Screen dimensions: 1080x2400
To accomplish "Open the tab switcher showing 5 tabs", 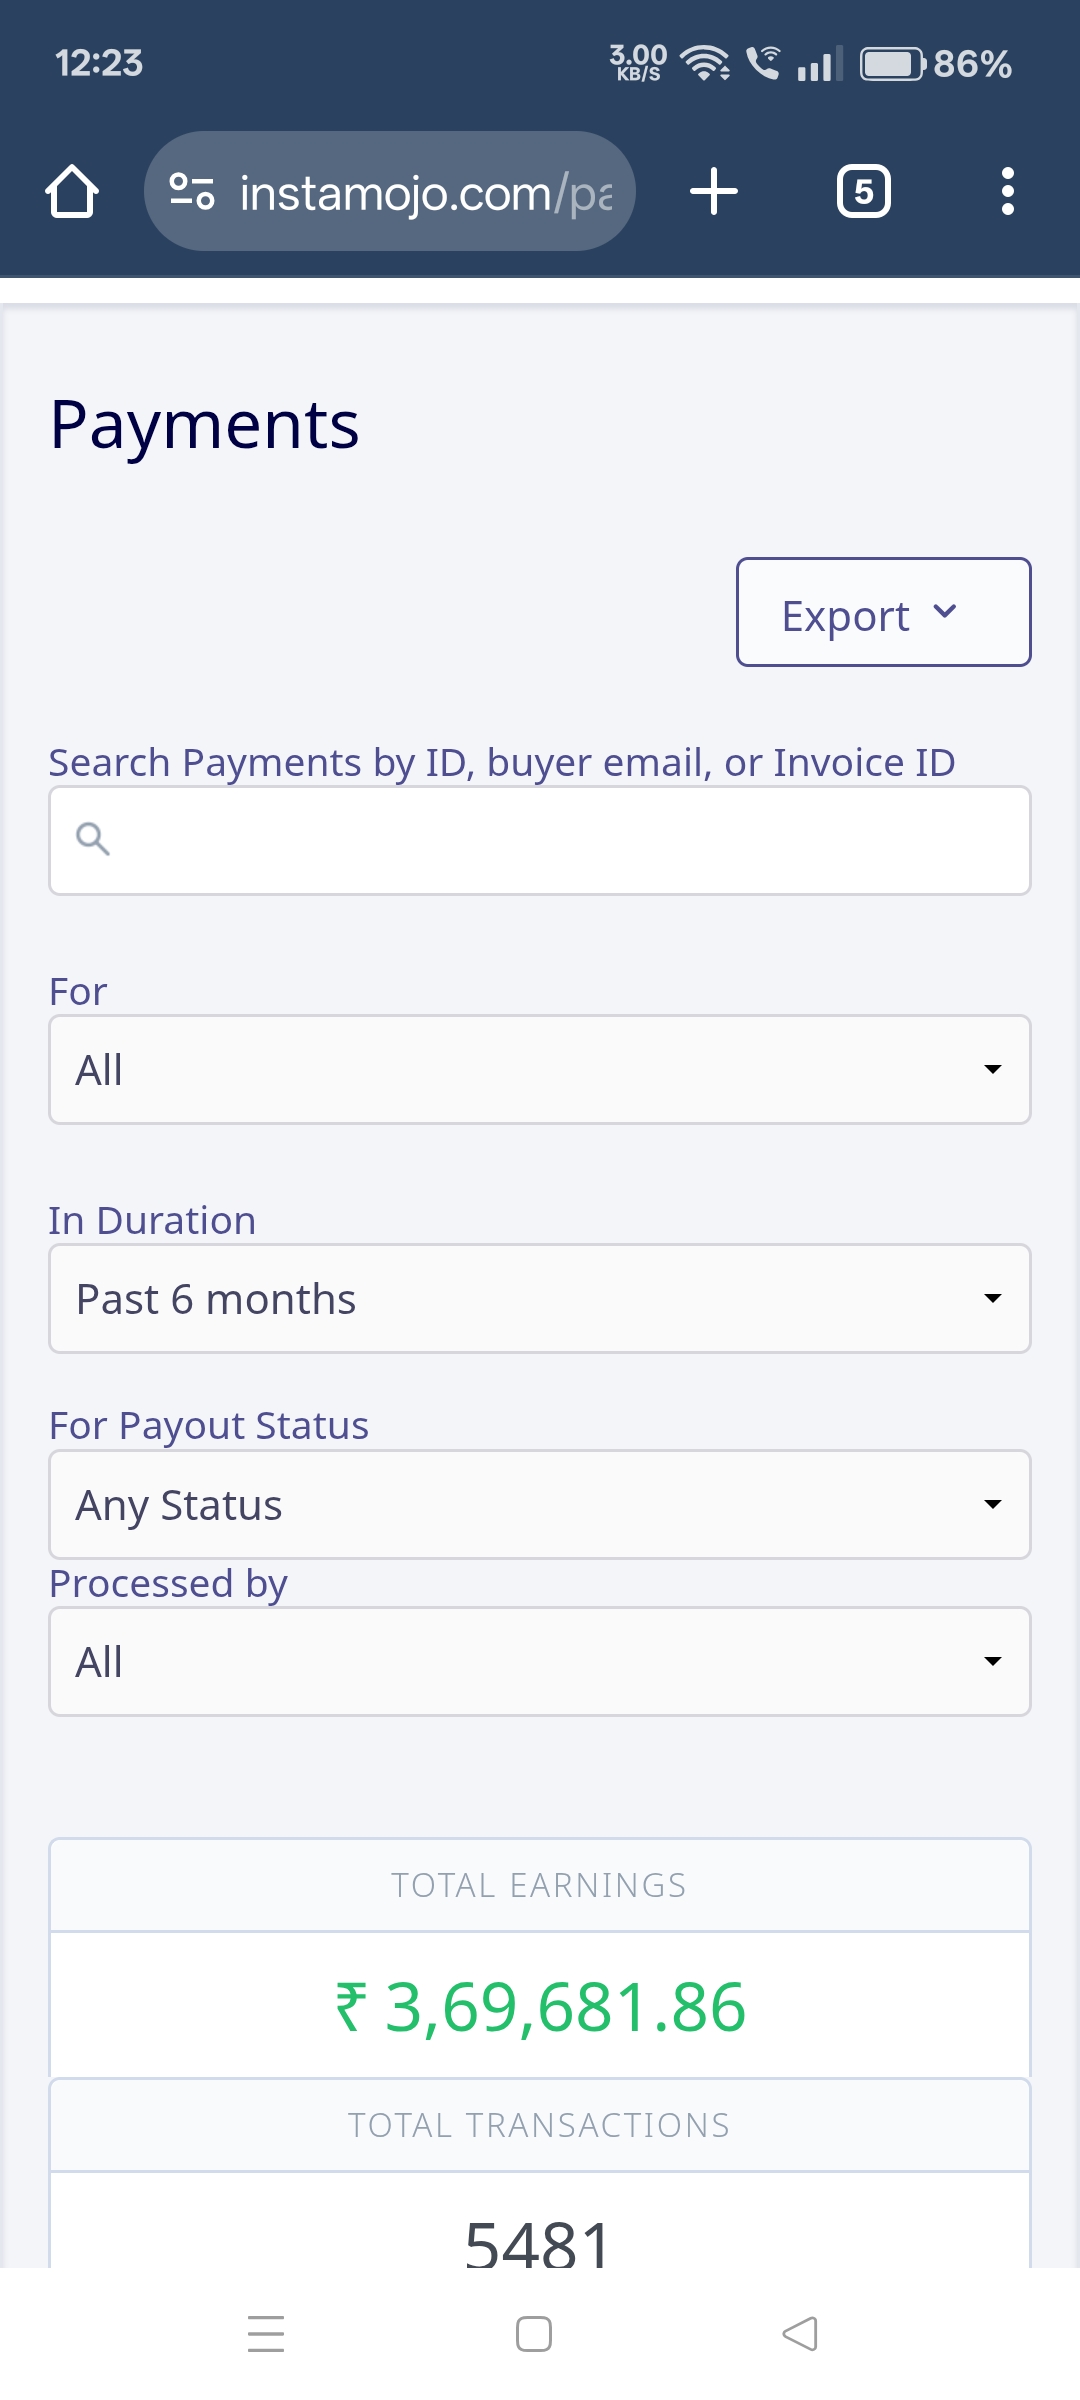I will click(863, 191).
